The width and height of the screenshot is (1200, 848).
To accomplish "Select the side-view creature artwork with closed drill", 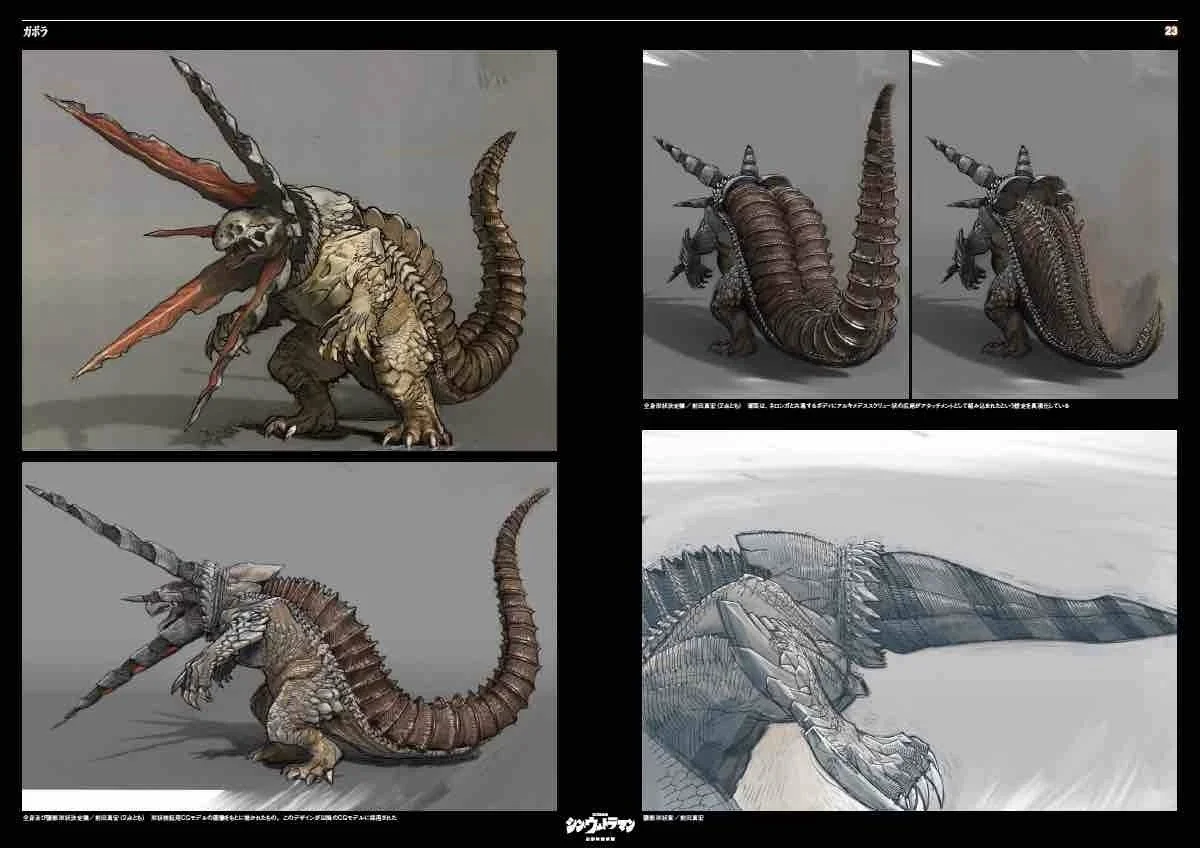I will coord(289,635).
